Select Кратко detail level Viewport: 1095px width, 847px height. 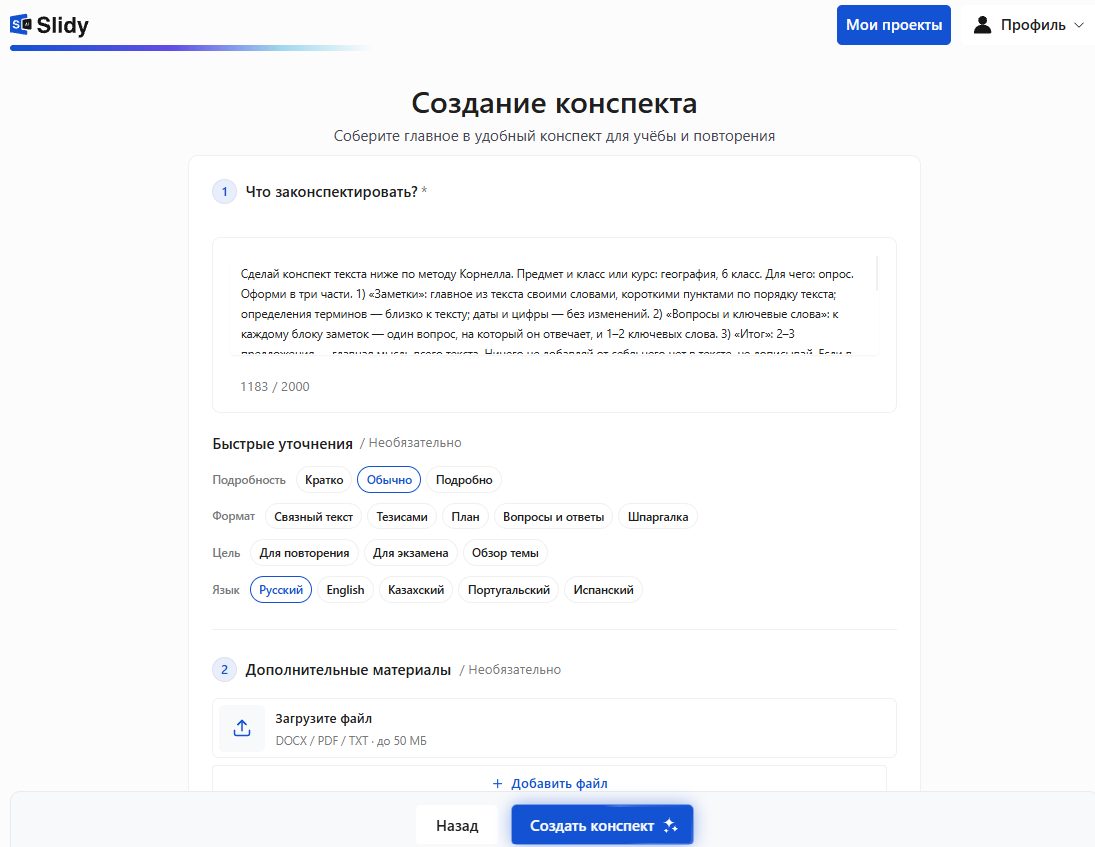coord(324,480)
